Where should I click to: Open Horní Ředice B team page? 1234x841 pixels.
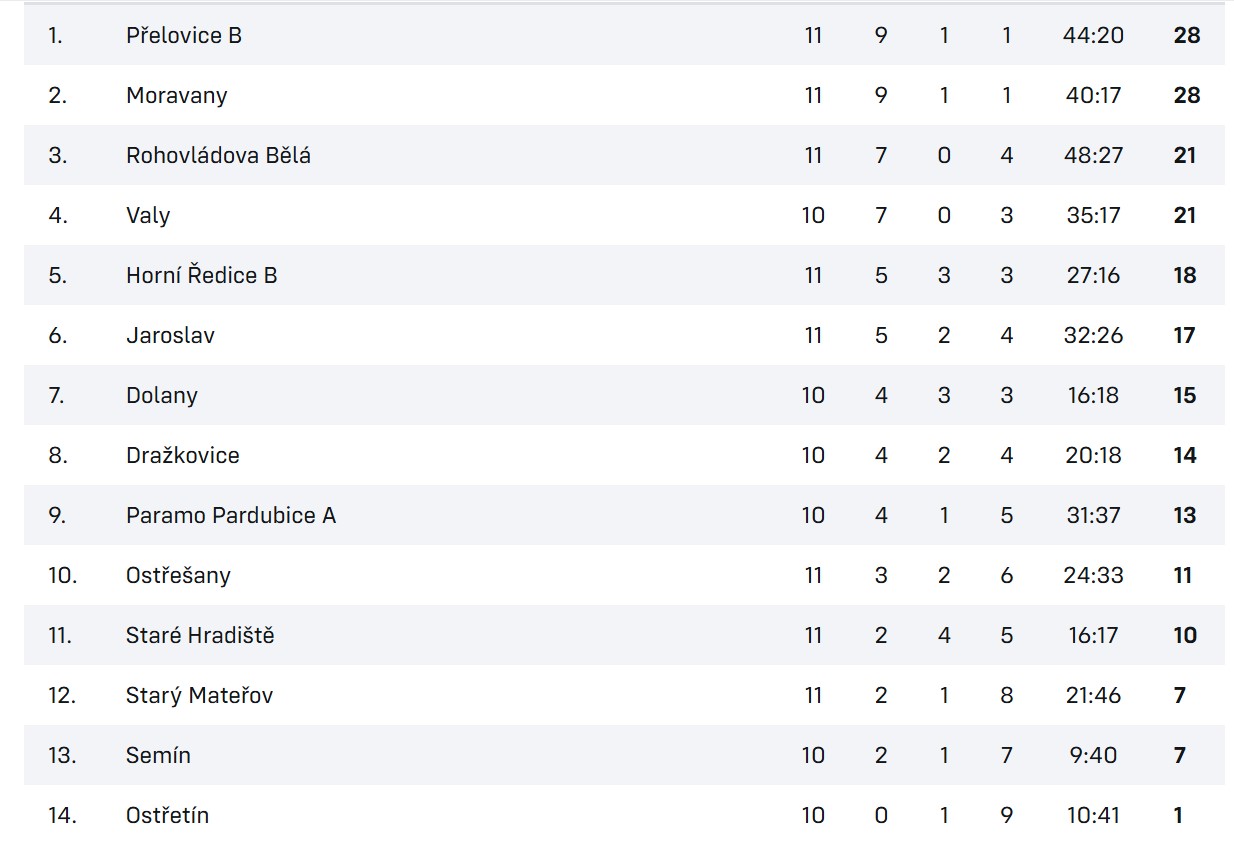pos(202,275)
